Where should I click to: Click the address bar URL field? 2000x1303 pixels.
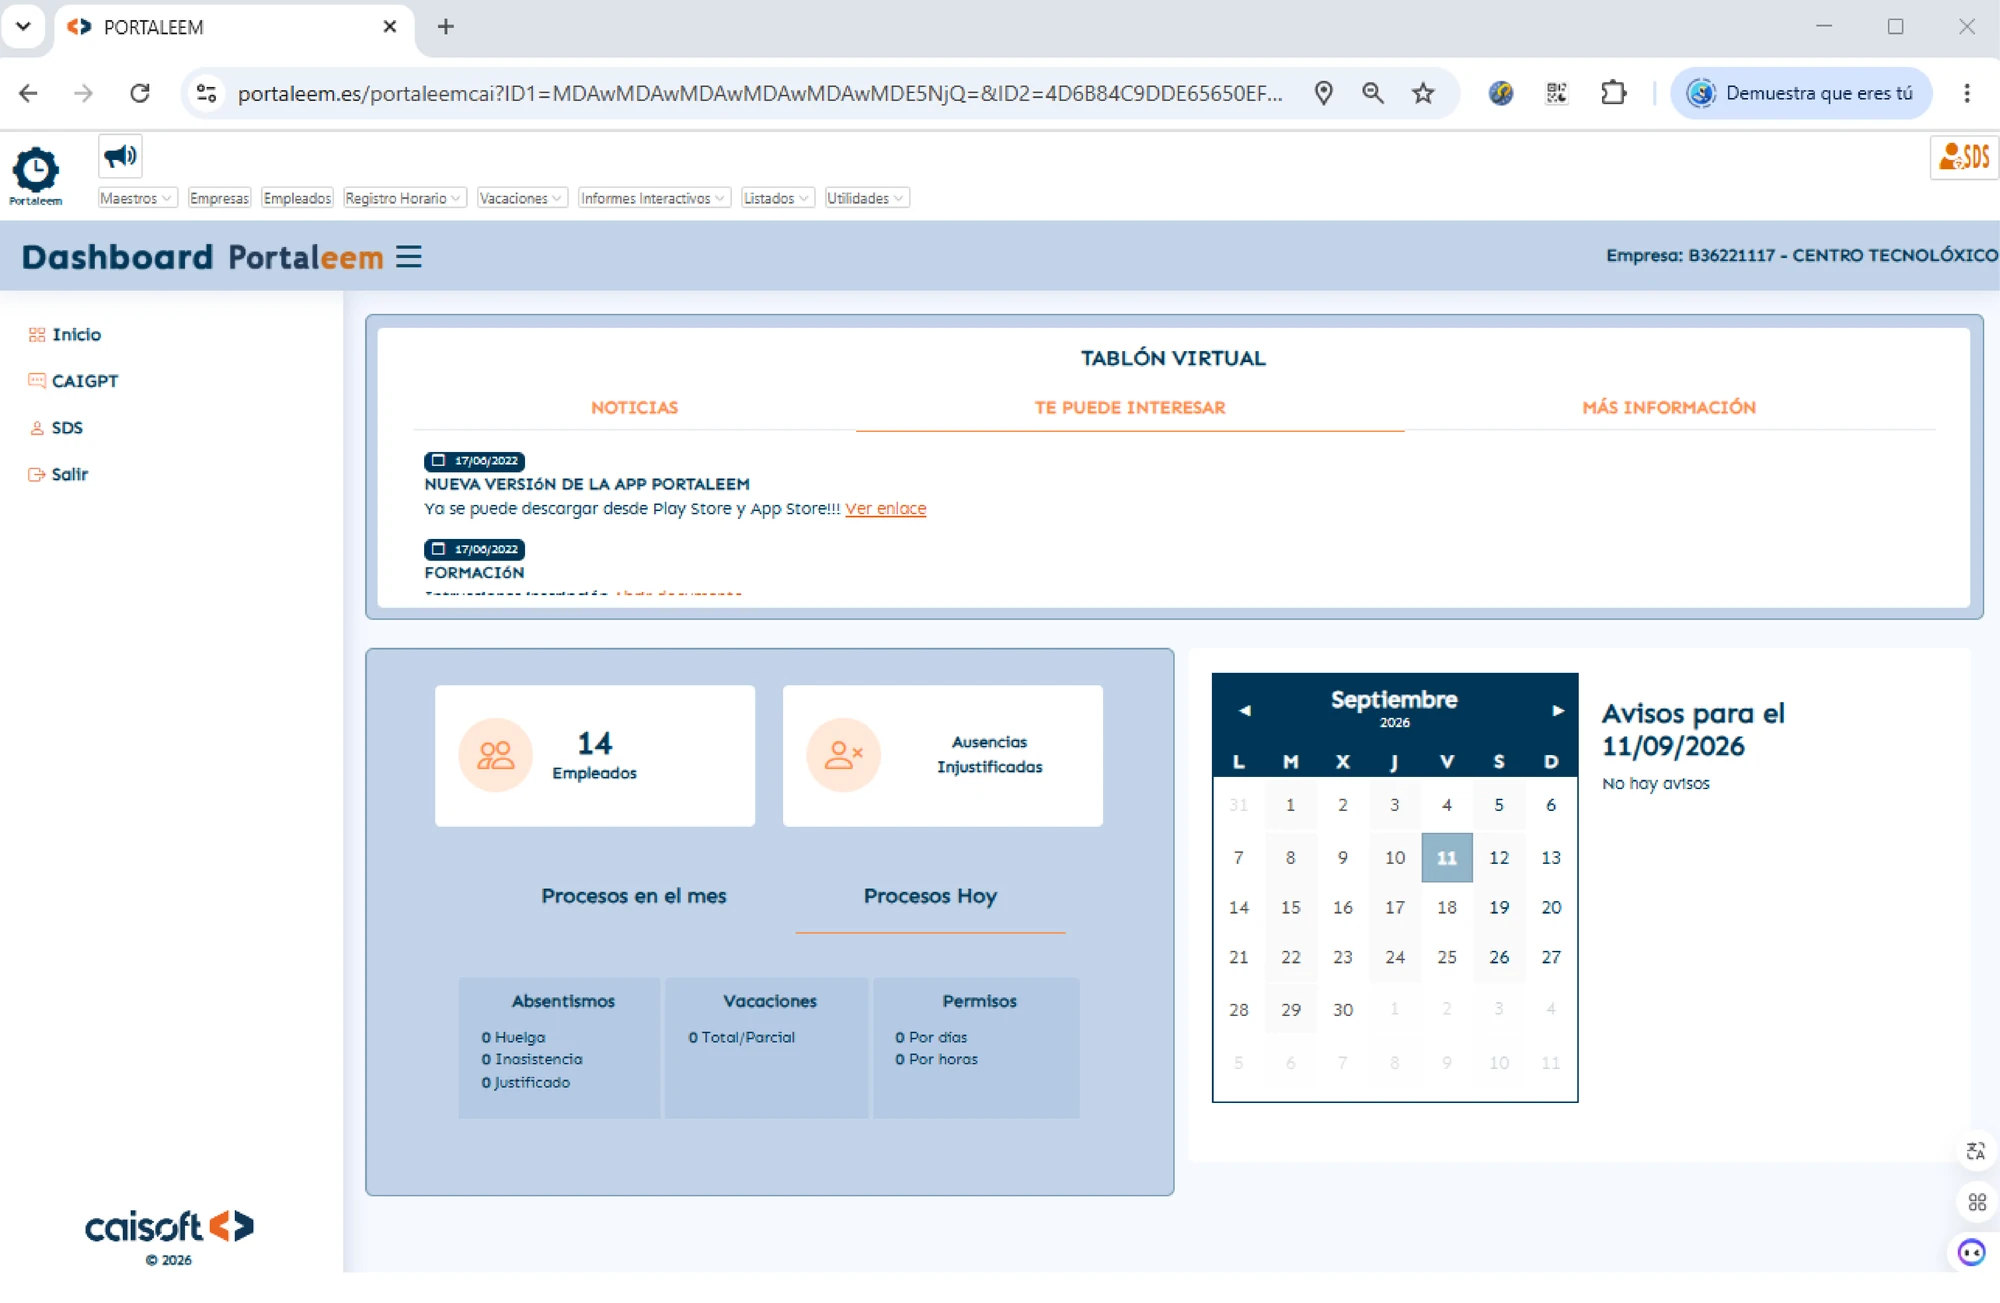(760, 93)
